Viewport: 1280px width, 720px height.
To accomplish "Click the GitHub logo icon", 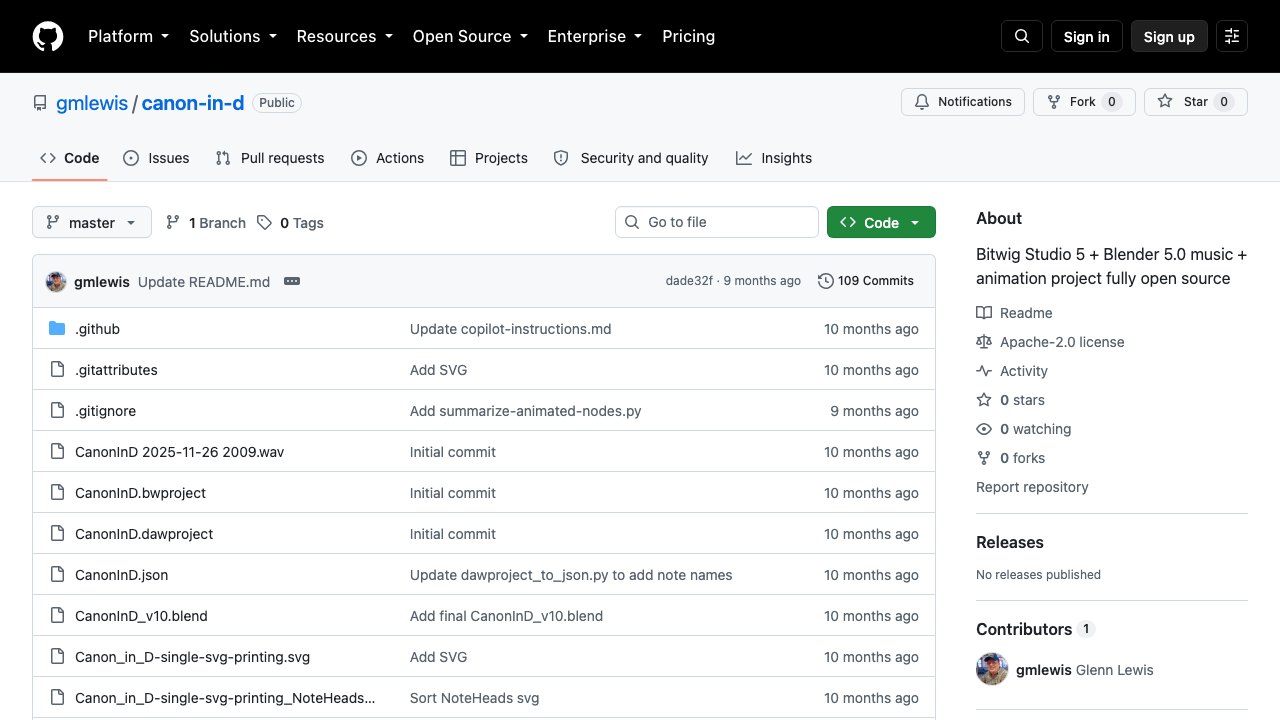I will pyautogui.click(x=48, y=36).
